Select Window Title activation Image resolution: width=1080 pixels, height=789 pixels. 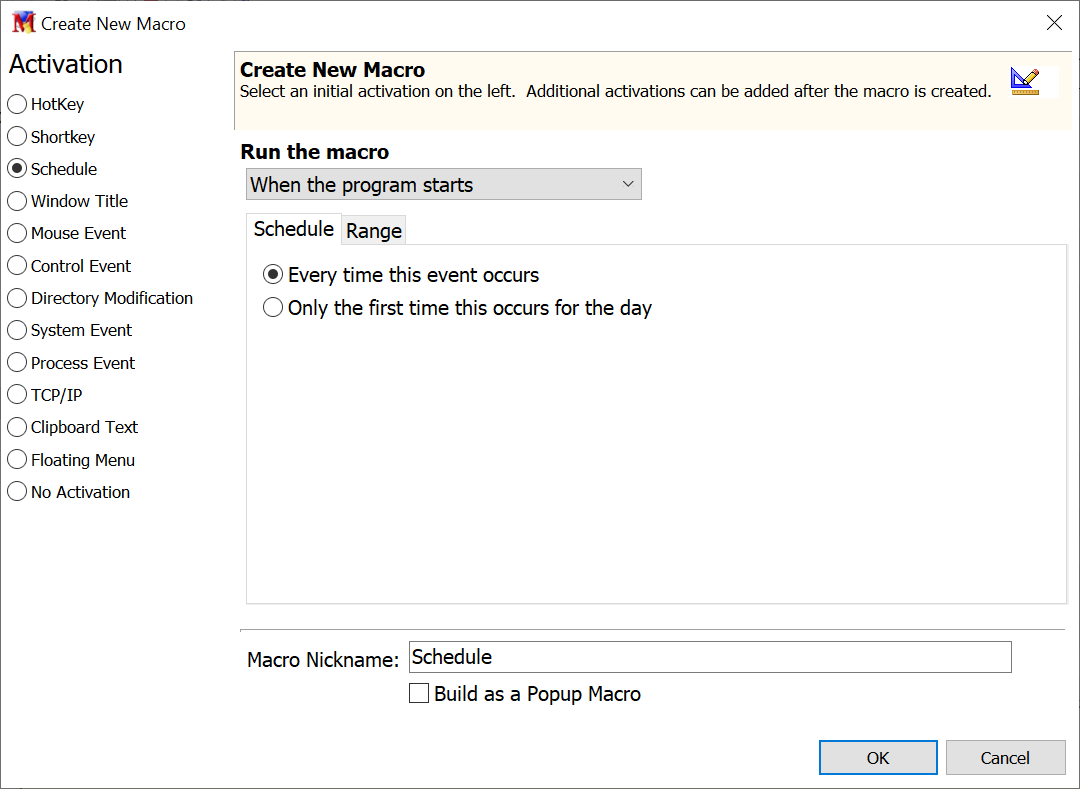[x=17, y=201]
